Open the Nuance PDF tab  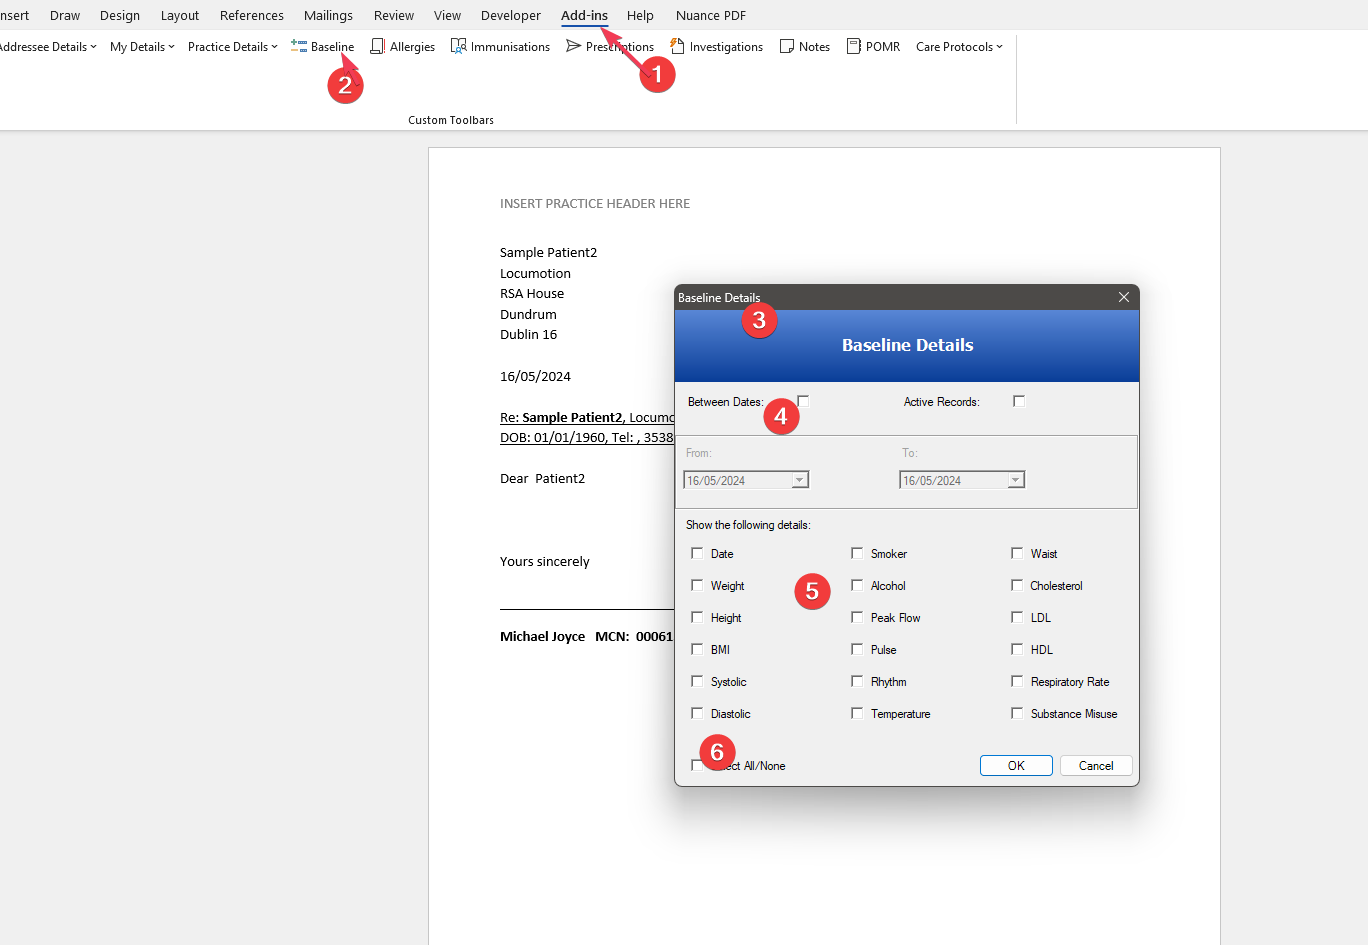[x=710, y=15]
